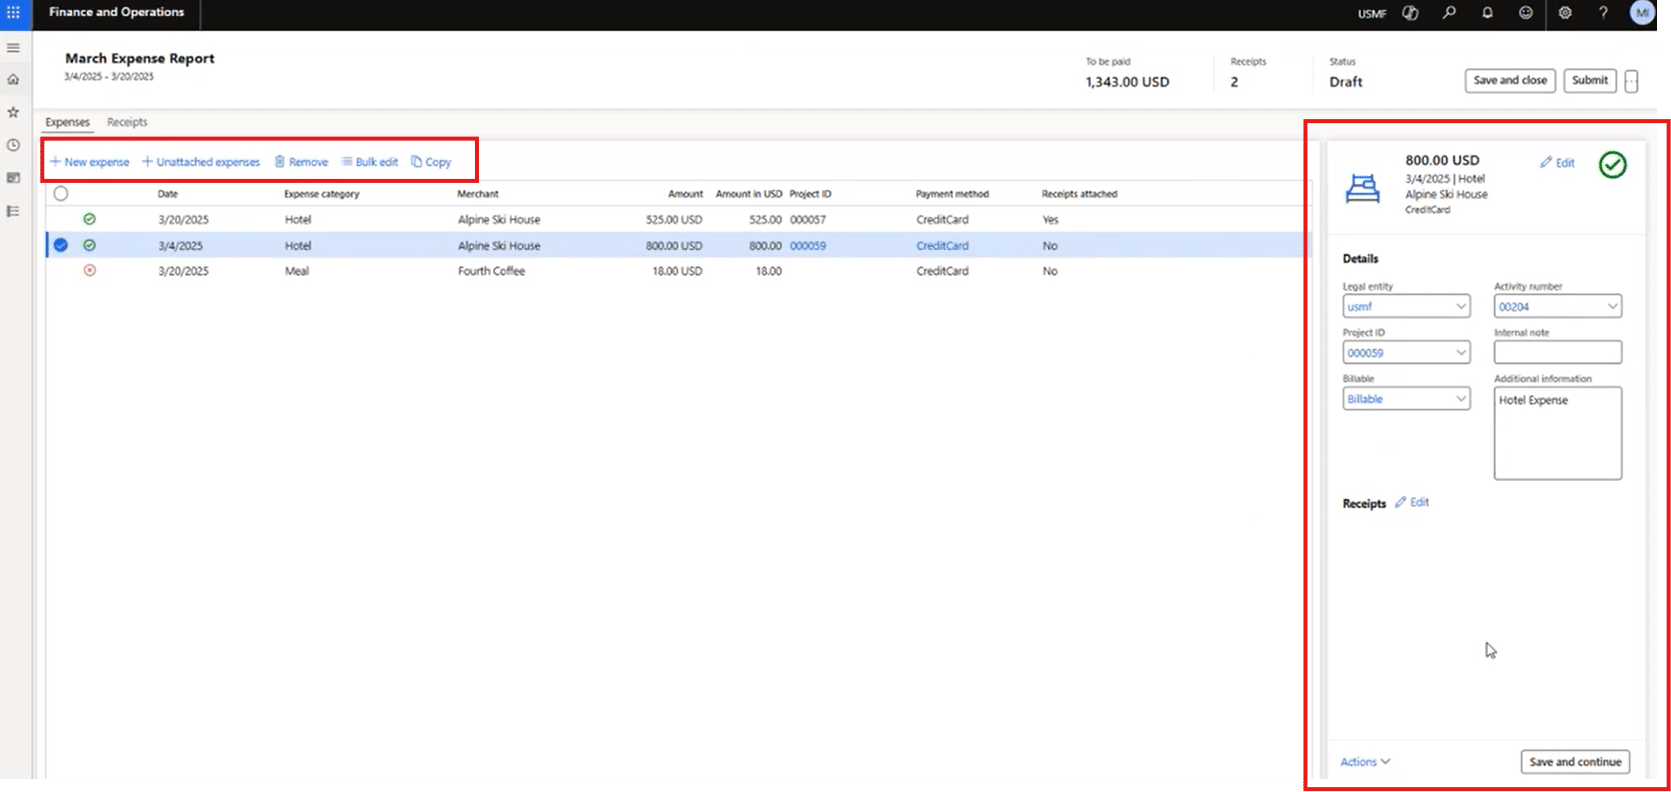Click the Help question mark icon
The height and width of the screenshot is (792, 1671).
[x=1603, y=13]
